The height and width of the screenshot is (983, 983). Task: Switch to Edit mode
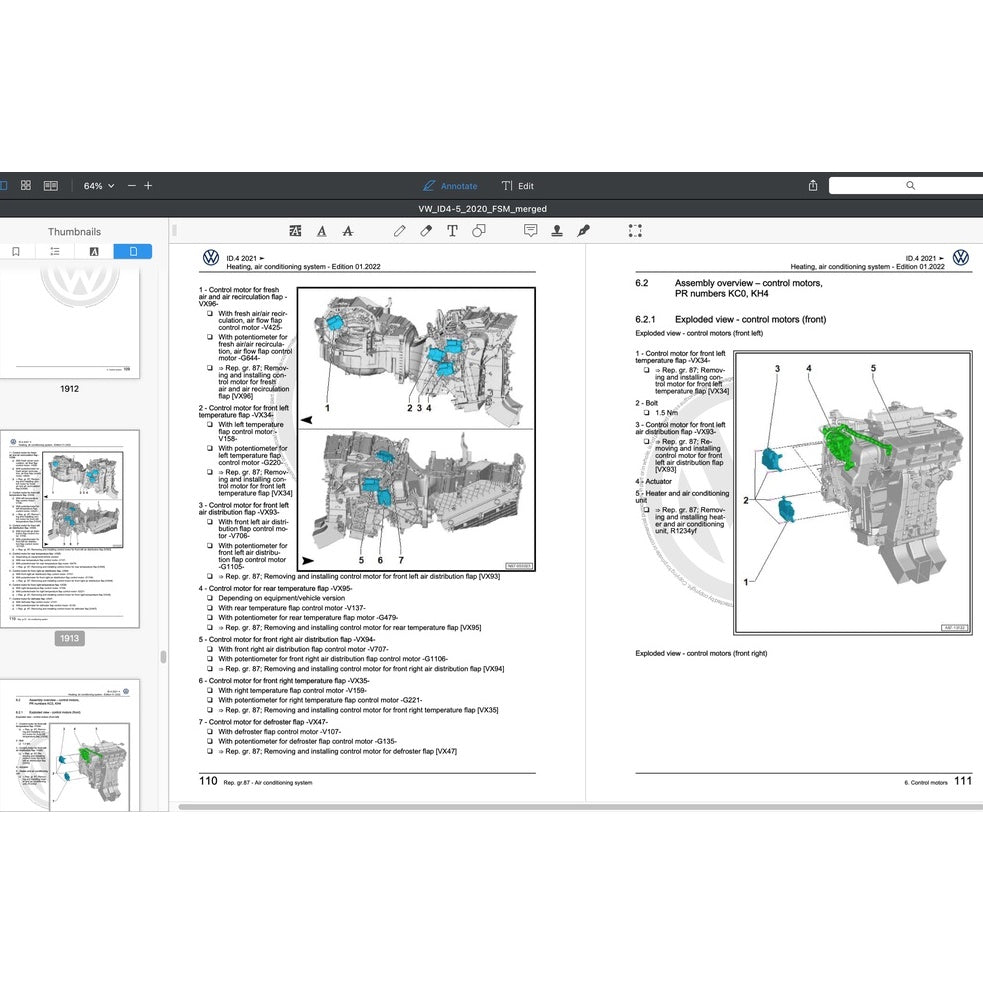tap(518, 186)
